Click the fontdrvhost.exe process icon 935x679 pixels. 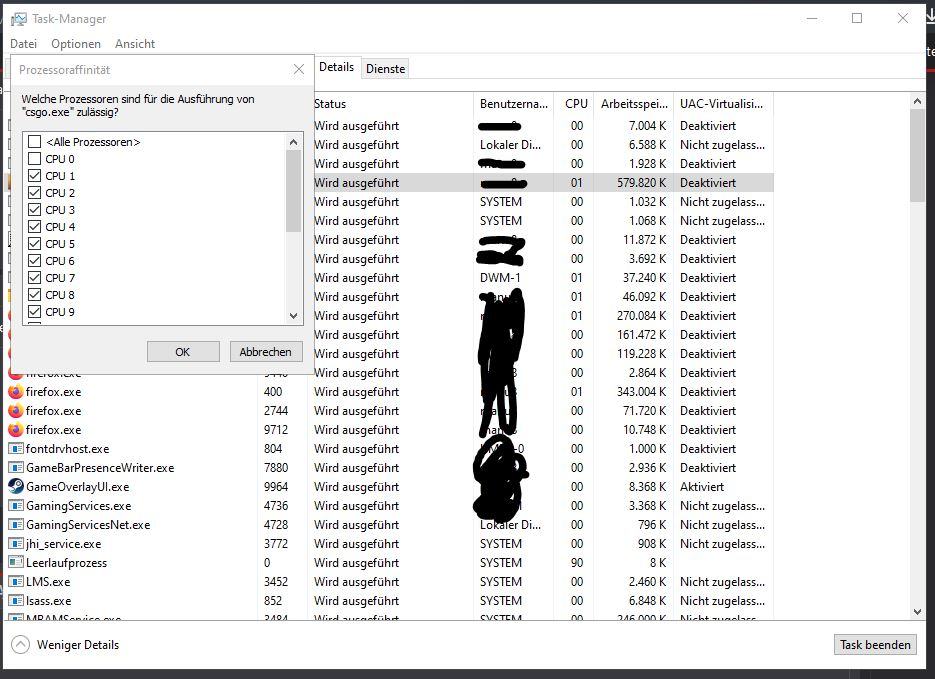coord(16,448)
